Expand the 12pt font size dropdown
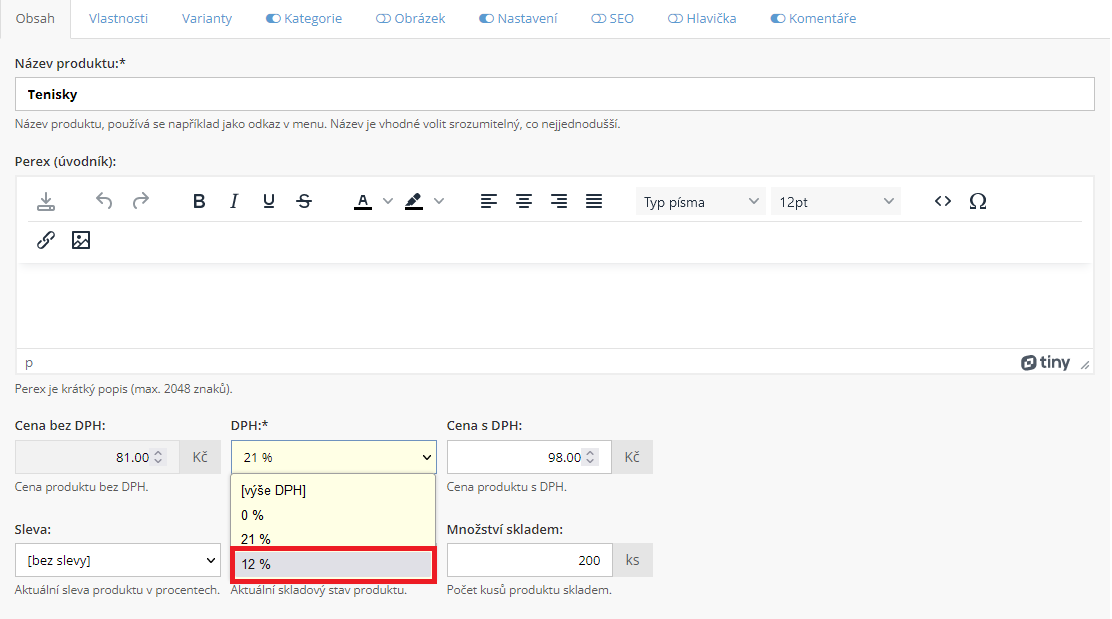This screenshot has width=1112, height=619. click(835, 202)
